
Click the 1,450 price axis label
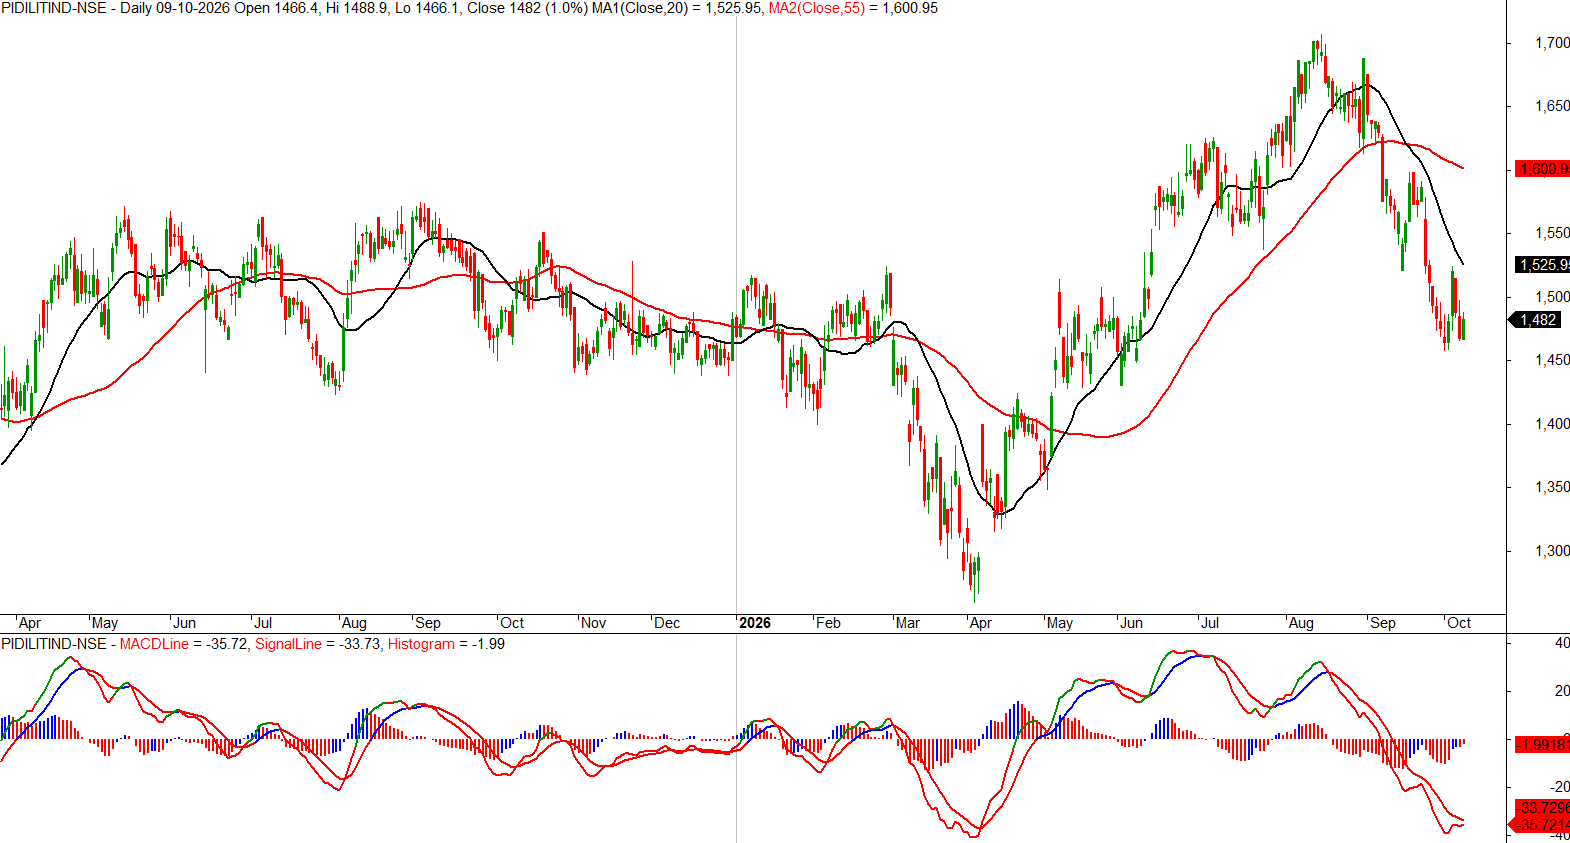(x=1552, y=360)
